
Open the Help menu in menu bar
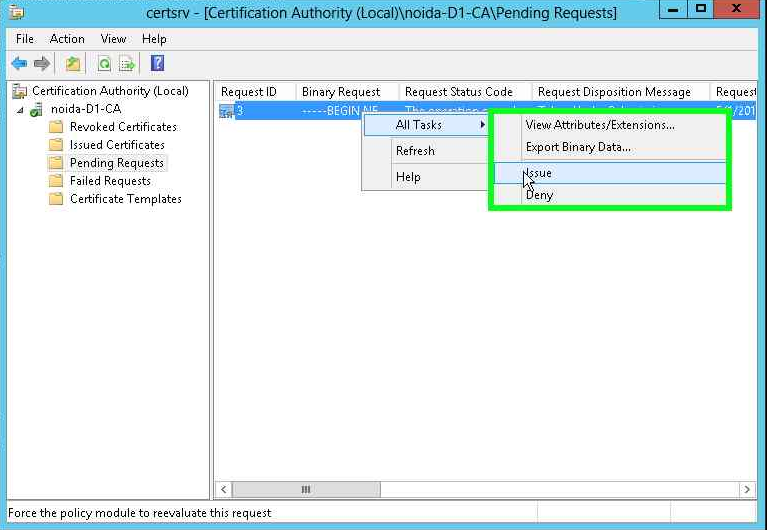(x=154, y=39)
